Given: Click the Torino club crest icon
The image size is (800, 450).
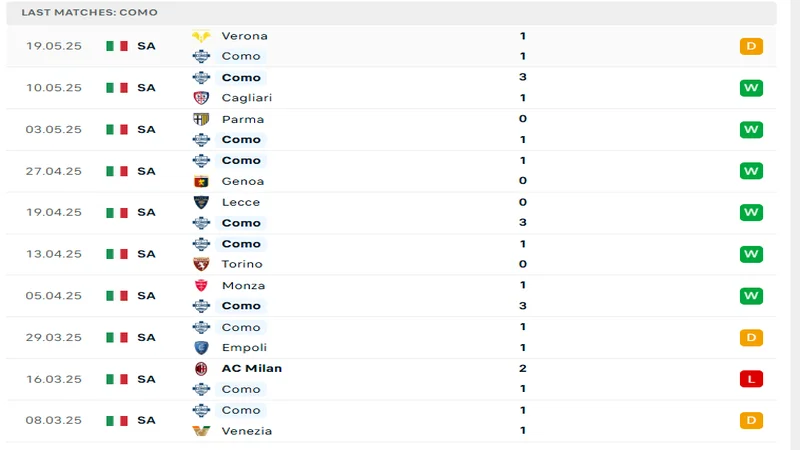Looking at the screenshot, I should pyautogui.click(x=201, y=264).
